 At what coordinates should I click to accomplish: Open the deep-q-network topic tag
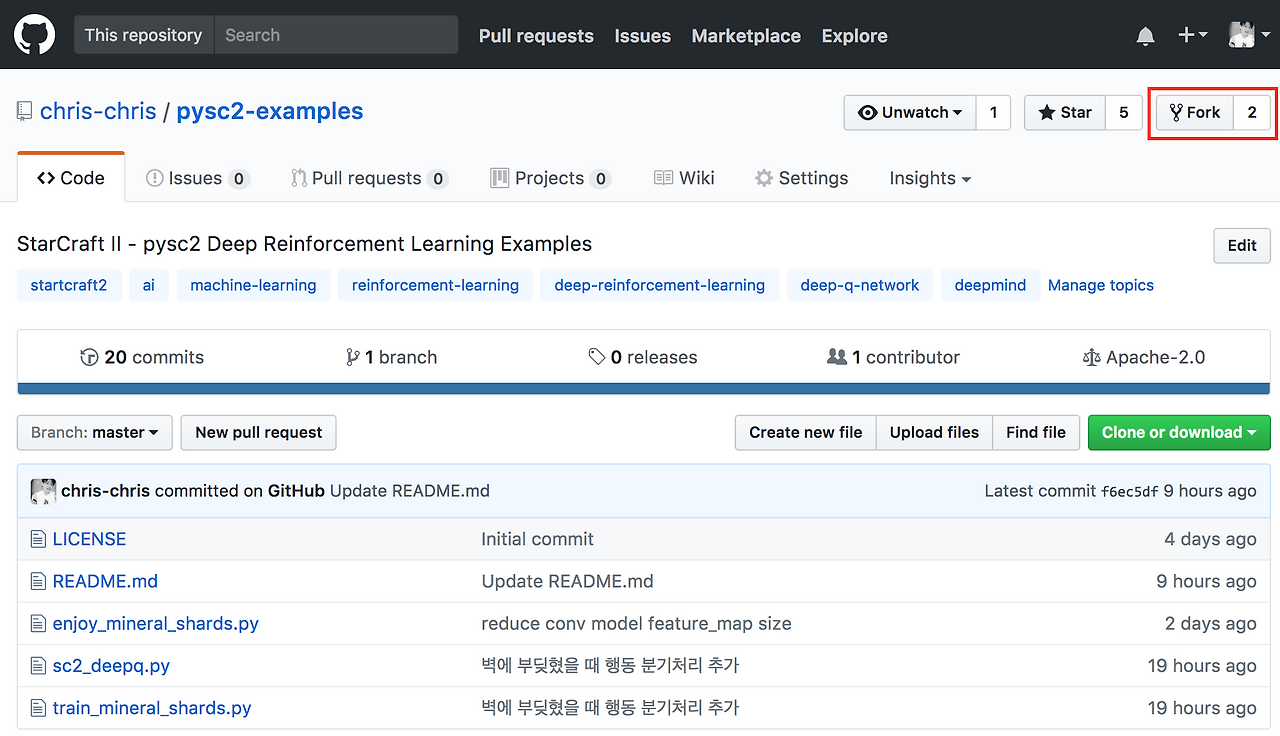(x=860, y=285)
